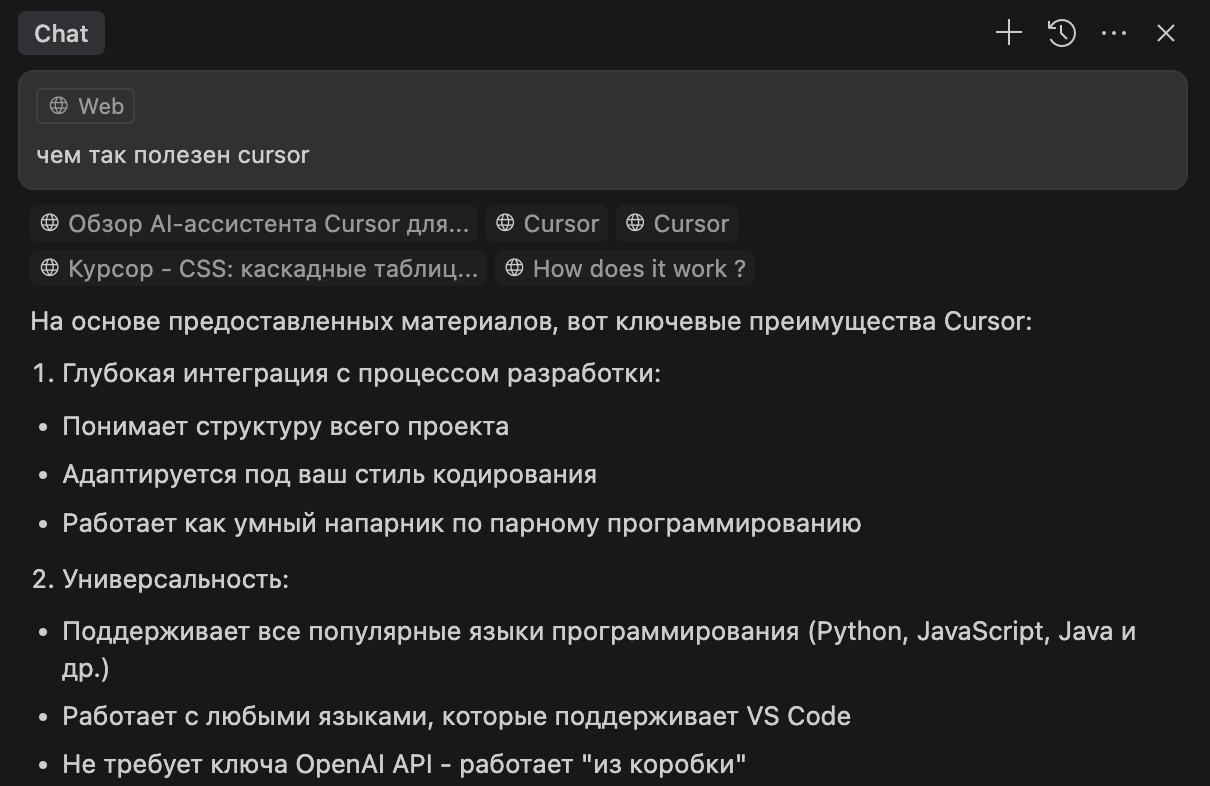
Task: Select the Web context chip
Action: click(x=86, y=106)
